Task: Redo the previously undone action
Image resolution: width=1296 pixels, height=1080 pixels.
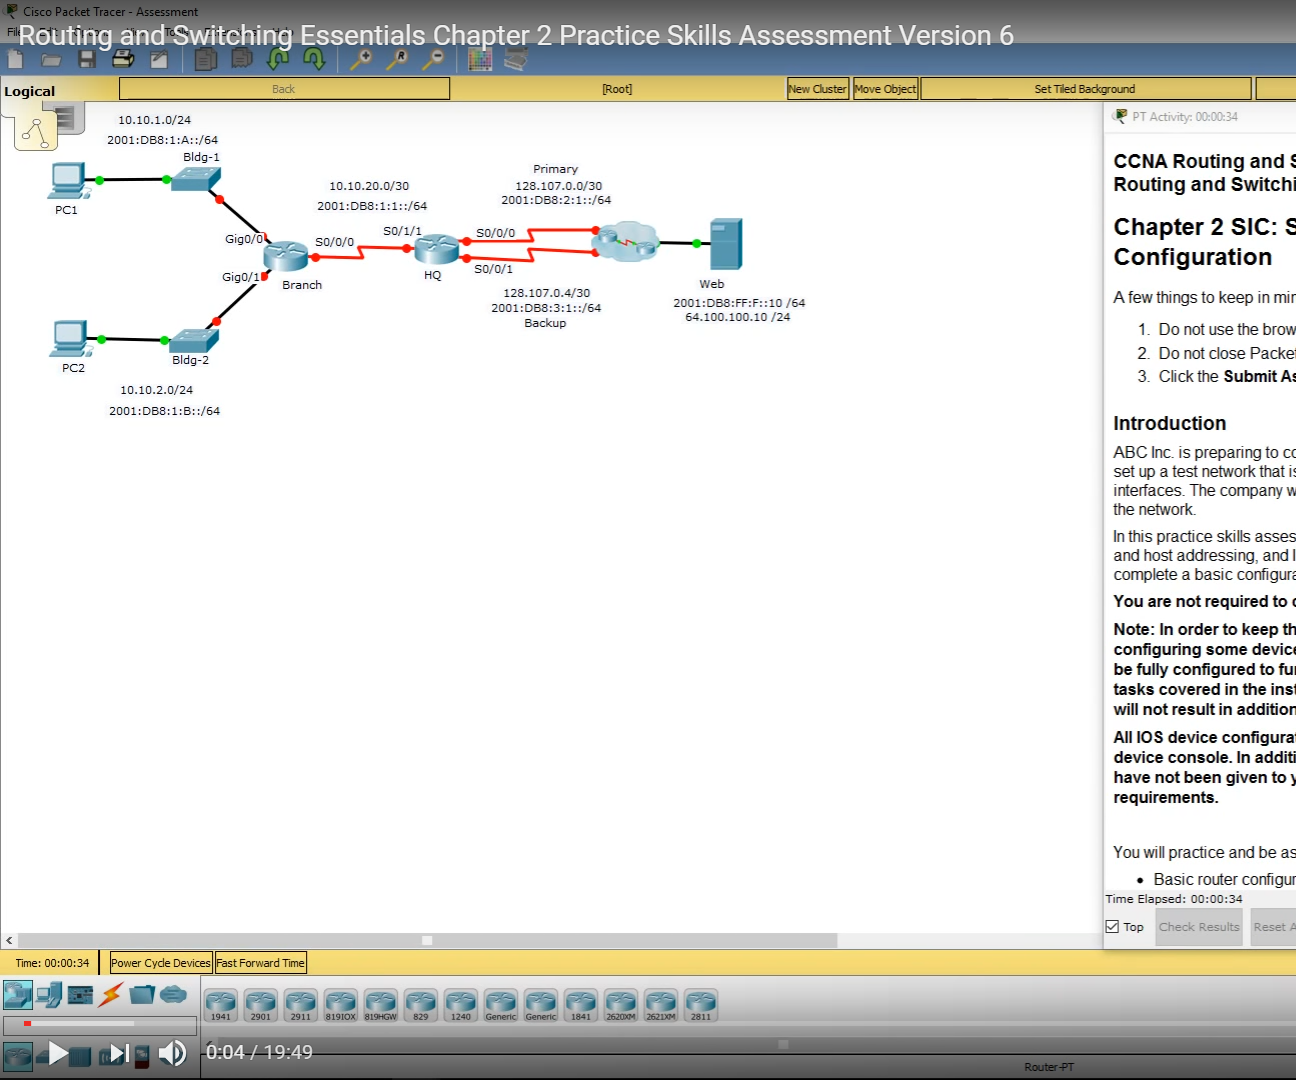Action: pyautogui.click(x=314, y=58)
